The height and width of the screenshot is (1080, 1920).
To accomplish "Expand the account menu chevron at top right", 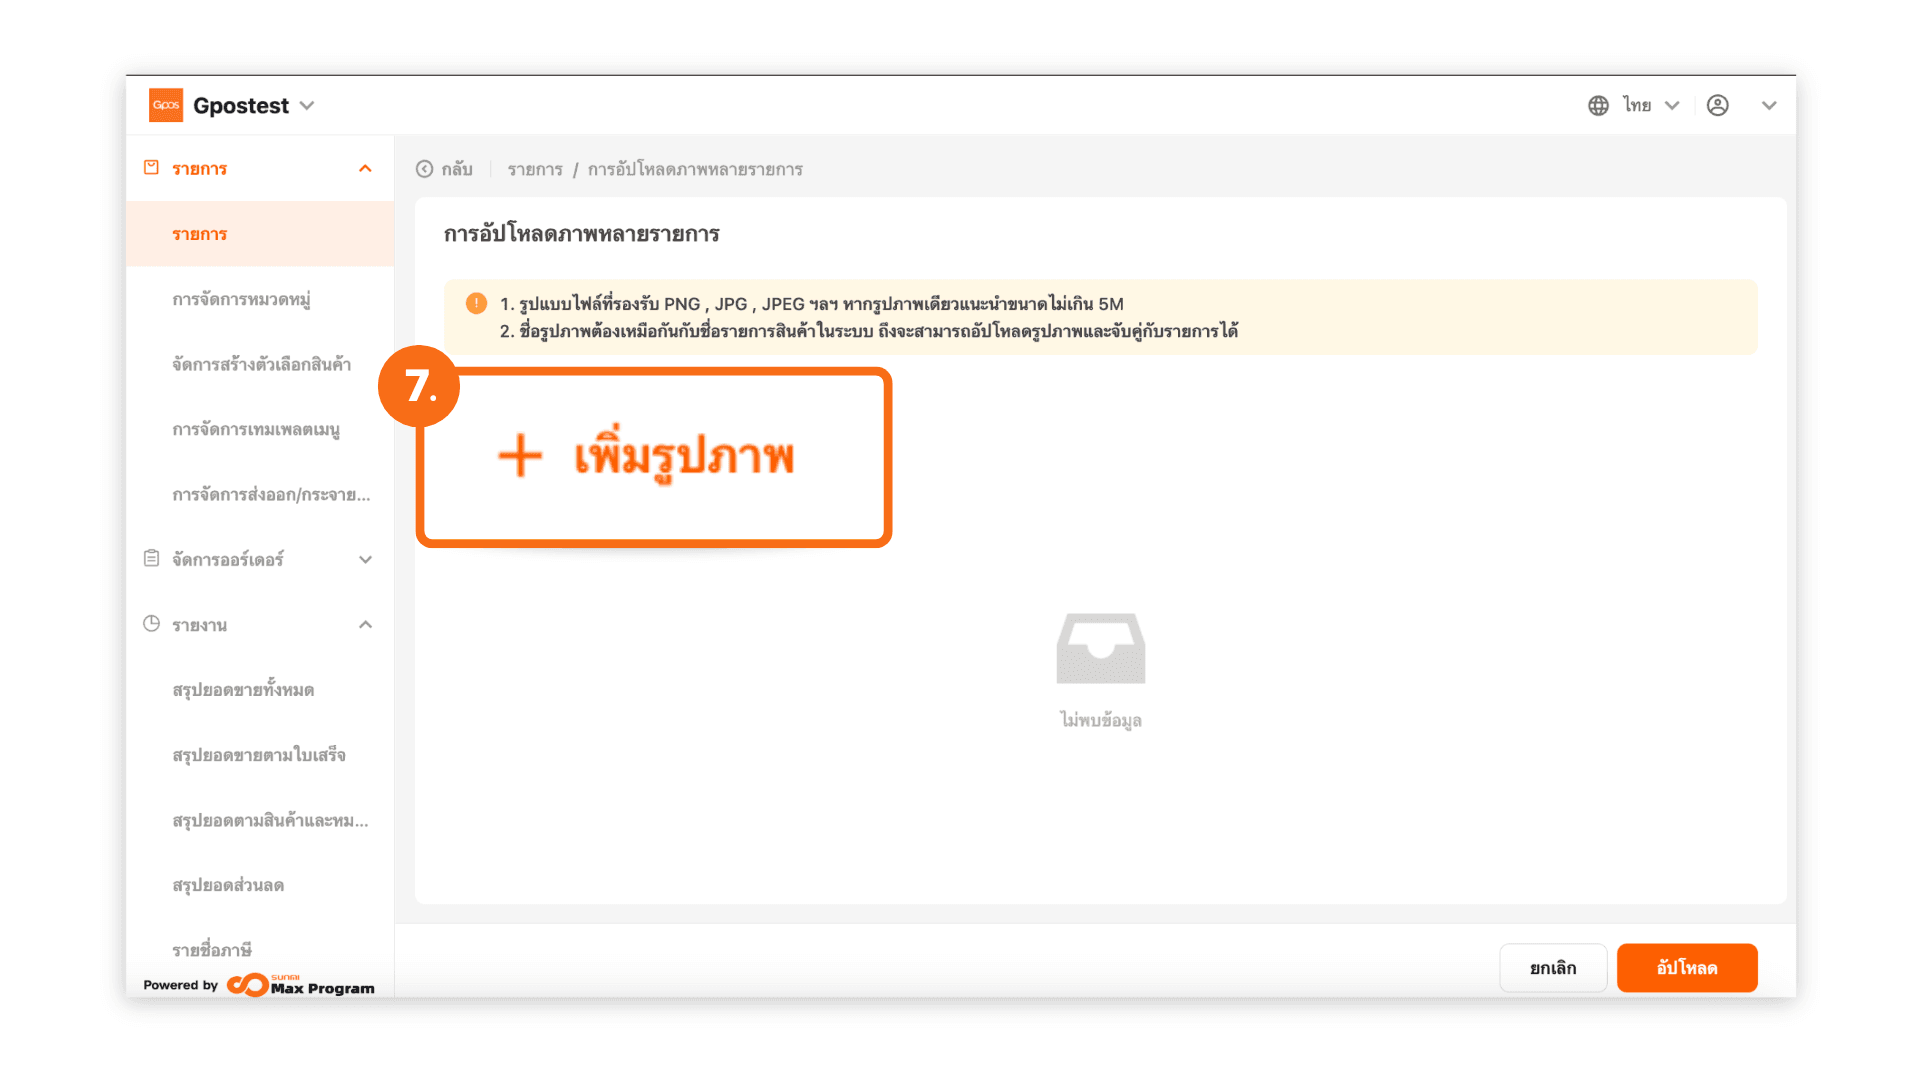I will [x=1769, y=105].
